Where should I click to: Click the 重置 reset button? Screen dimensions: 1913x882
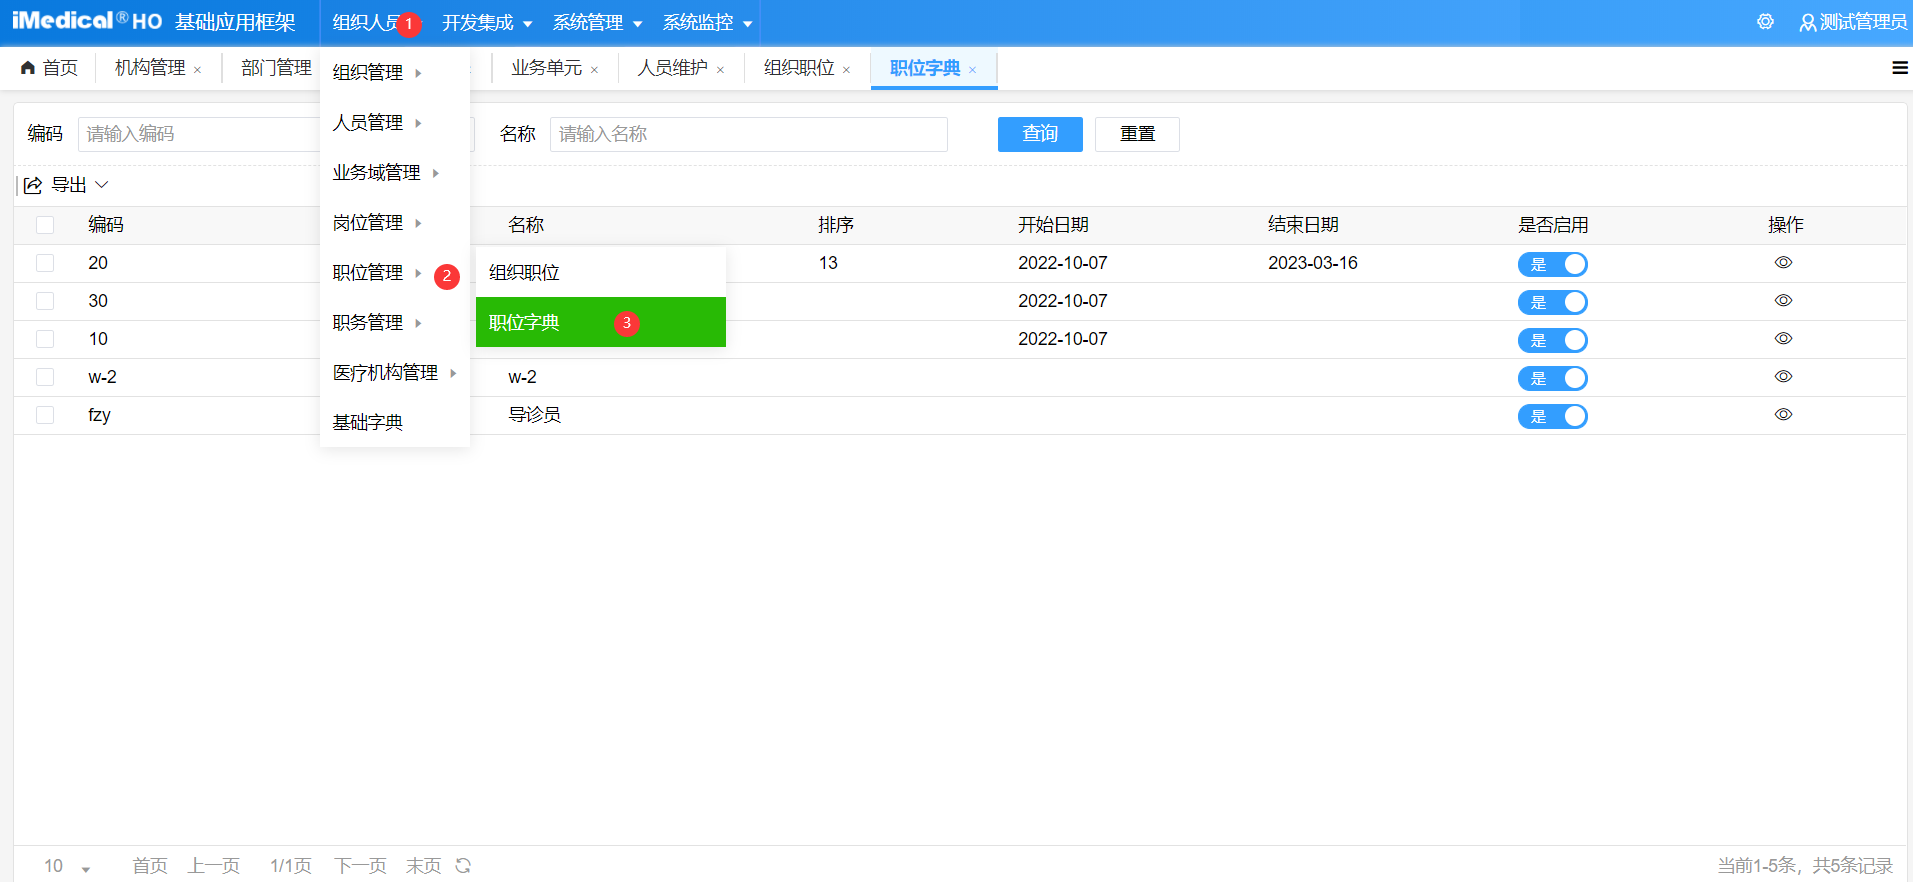click(x=1137, y=134)
